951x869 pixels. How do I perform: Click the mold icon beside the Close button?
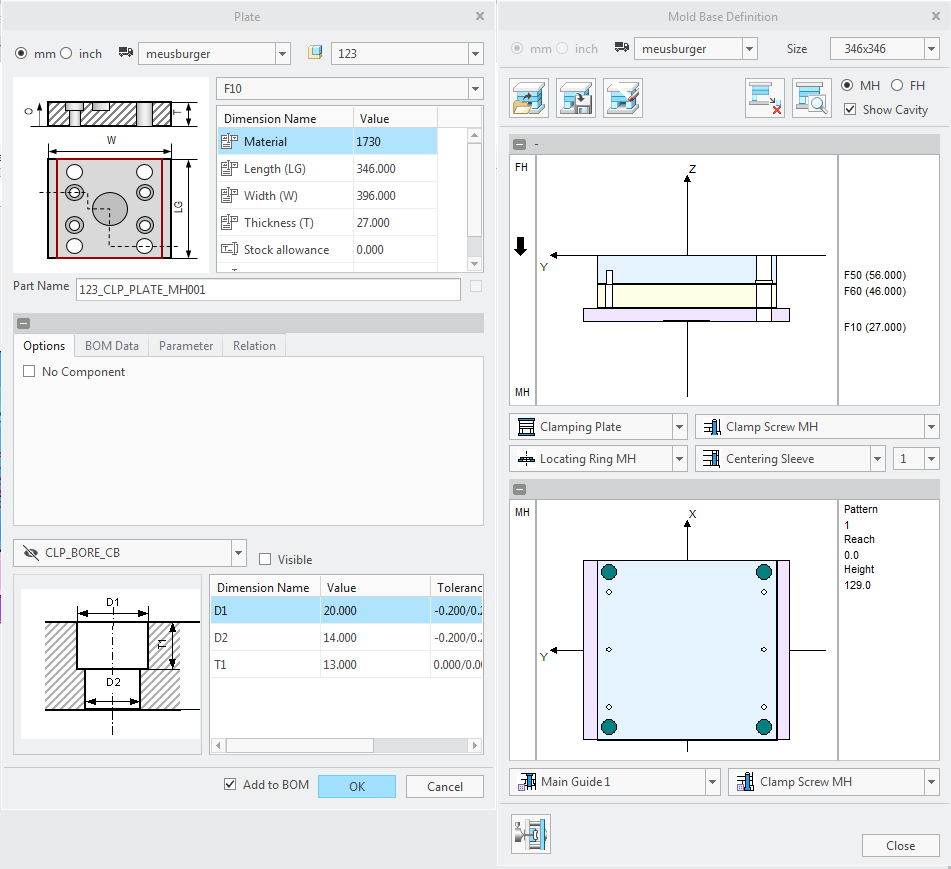click(531, 834)
